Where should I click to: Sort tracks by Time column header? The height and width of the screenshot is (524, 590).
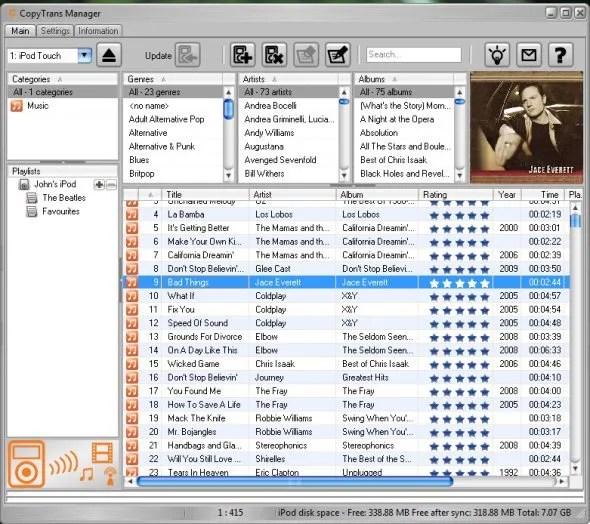(543, 195)
